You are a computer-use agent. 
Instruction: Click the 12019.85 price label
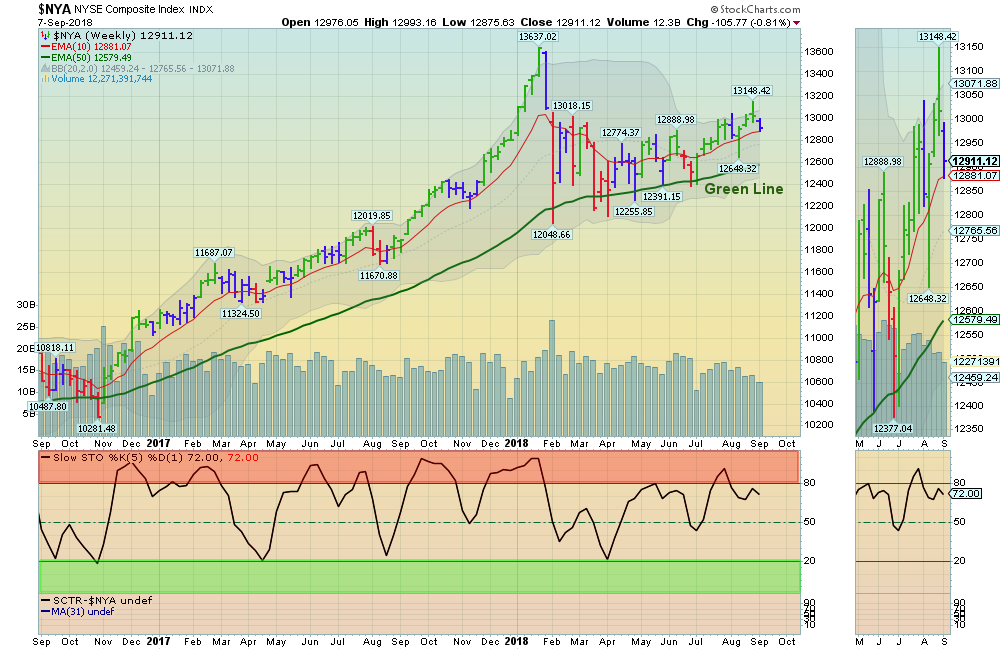pos(372,216)
